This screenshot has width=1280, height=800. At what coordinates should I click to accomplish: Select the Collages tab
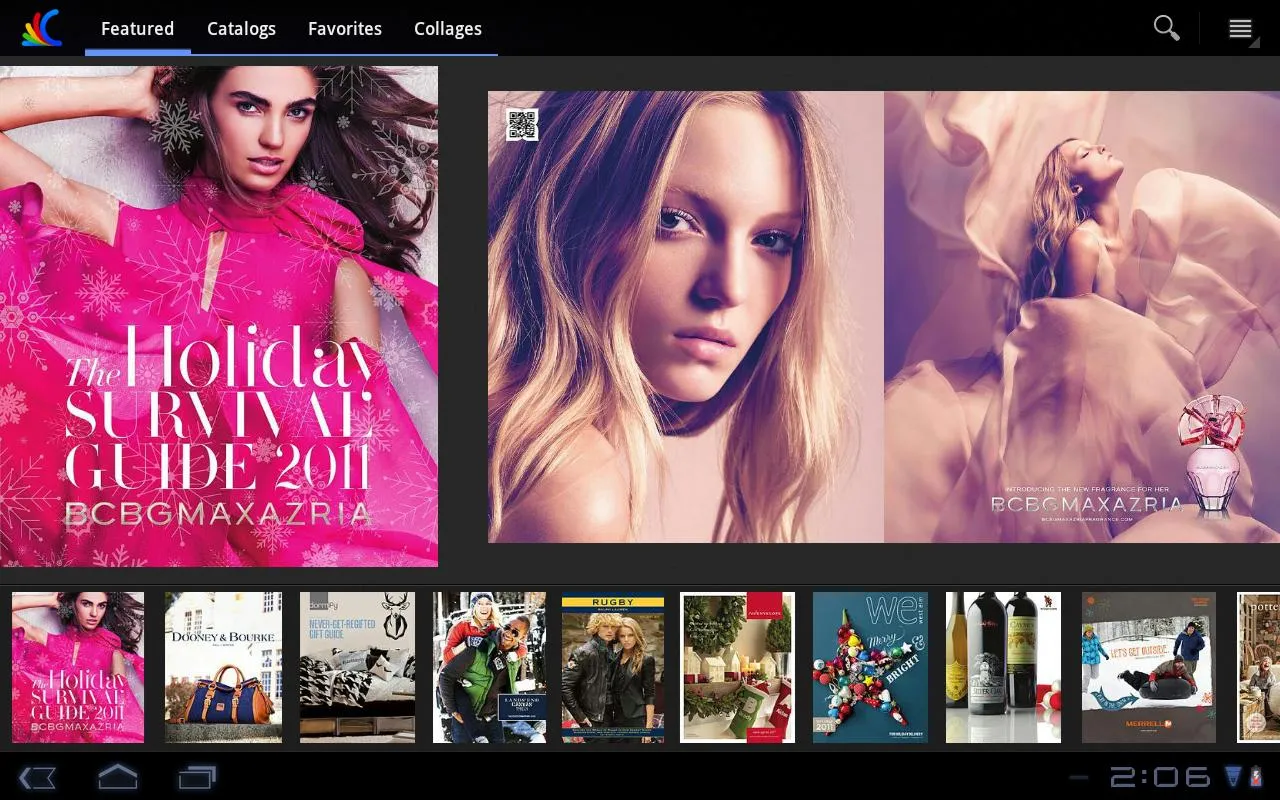tap(448, 29)
